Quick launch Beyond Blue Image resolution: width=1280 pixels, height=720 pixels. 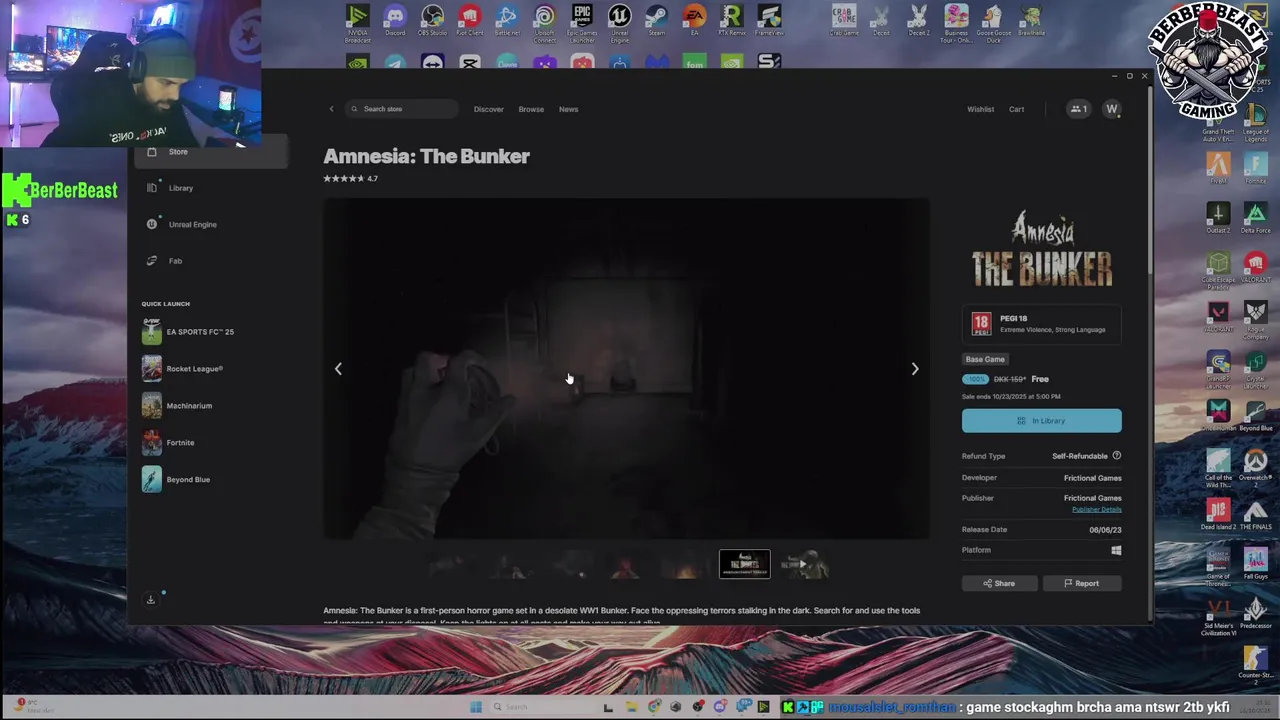(x=212, y=480)
